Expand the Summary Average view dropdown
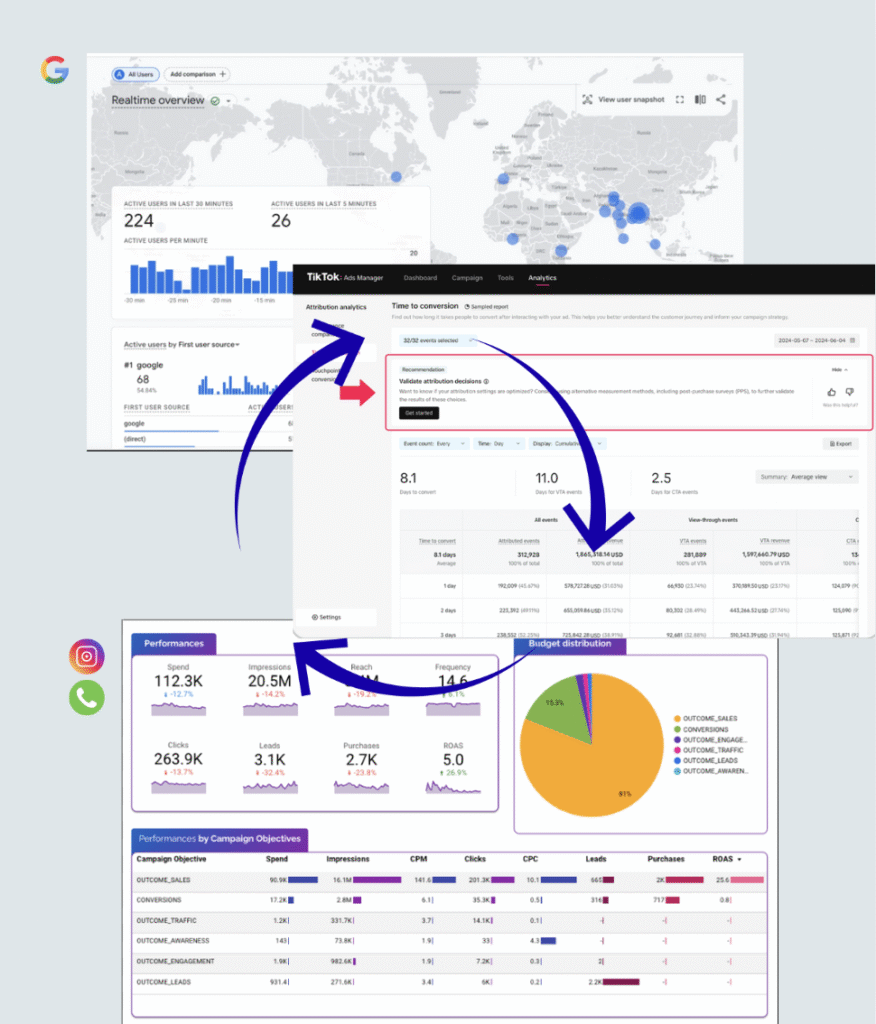This screenshot has height=1024, width=876. click(807, 477)
